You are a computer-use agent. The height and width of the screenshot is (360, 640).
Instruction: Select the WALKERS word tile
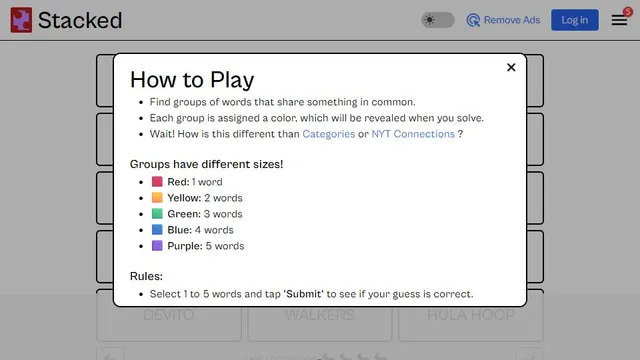coord(320,315)
